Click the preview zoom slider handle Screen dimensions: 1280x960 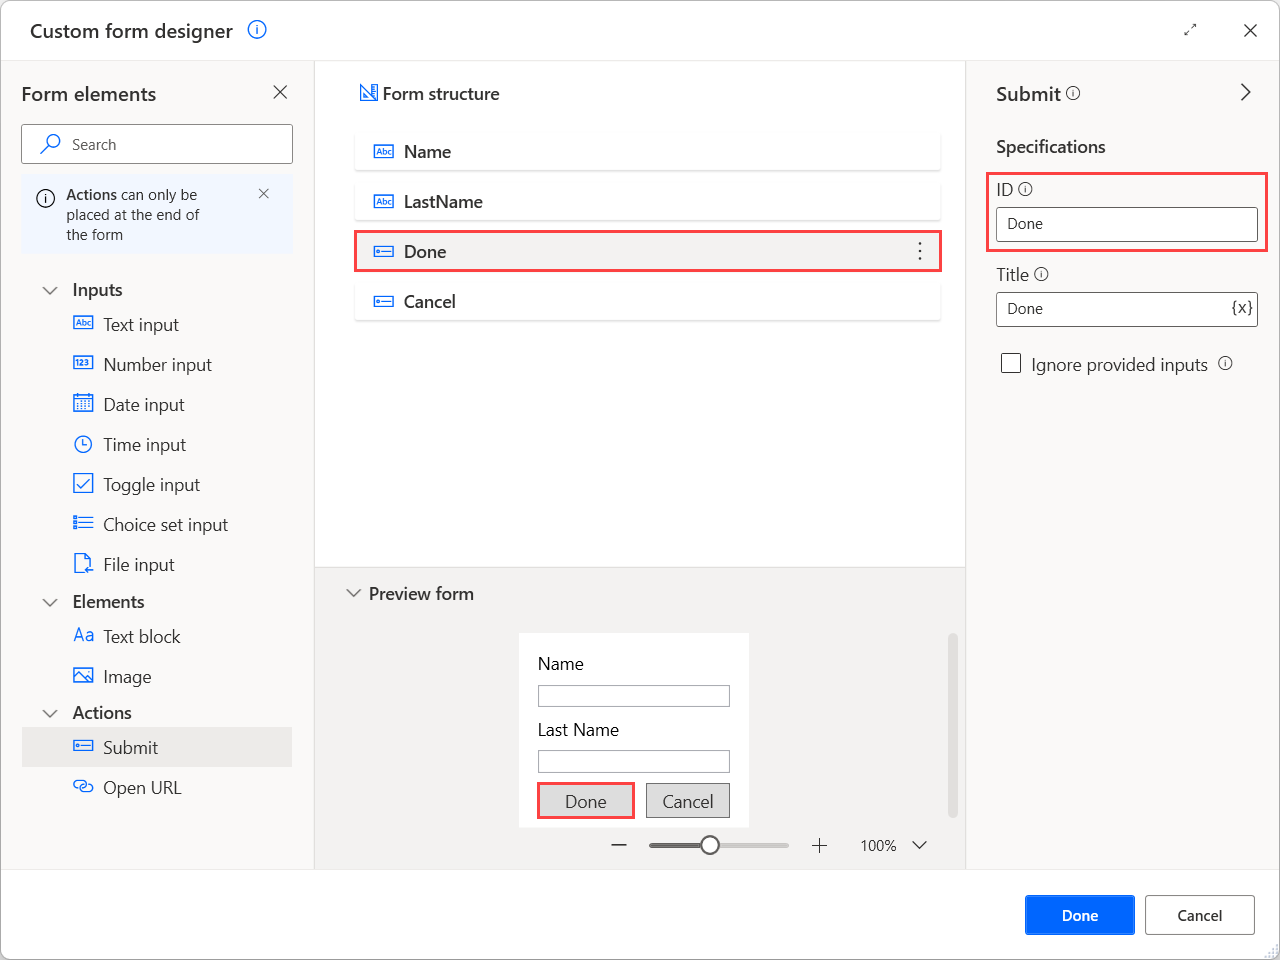(x=710, y=846)
